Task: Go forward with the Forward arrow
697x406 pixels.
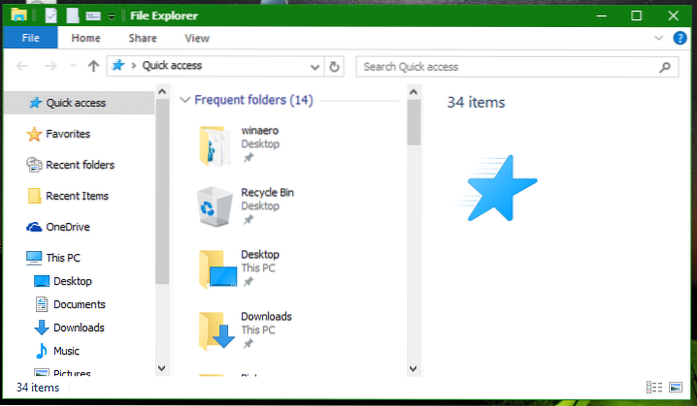Action: tap(51, 66)
